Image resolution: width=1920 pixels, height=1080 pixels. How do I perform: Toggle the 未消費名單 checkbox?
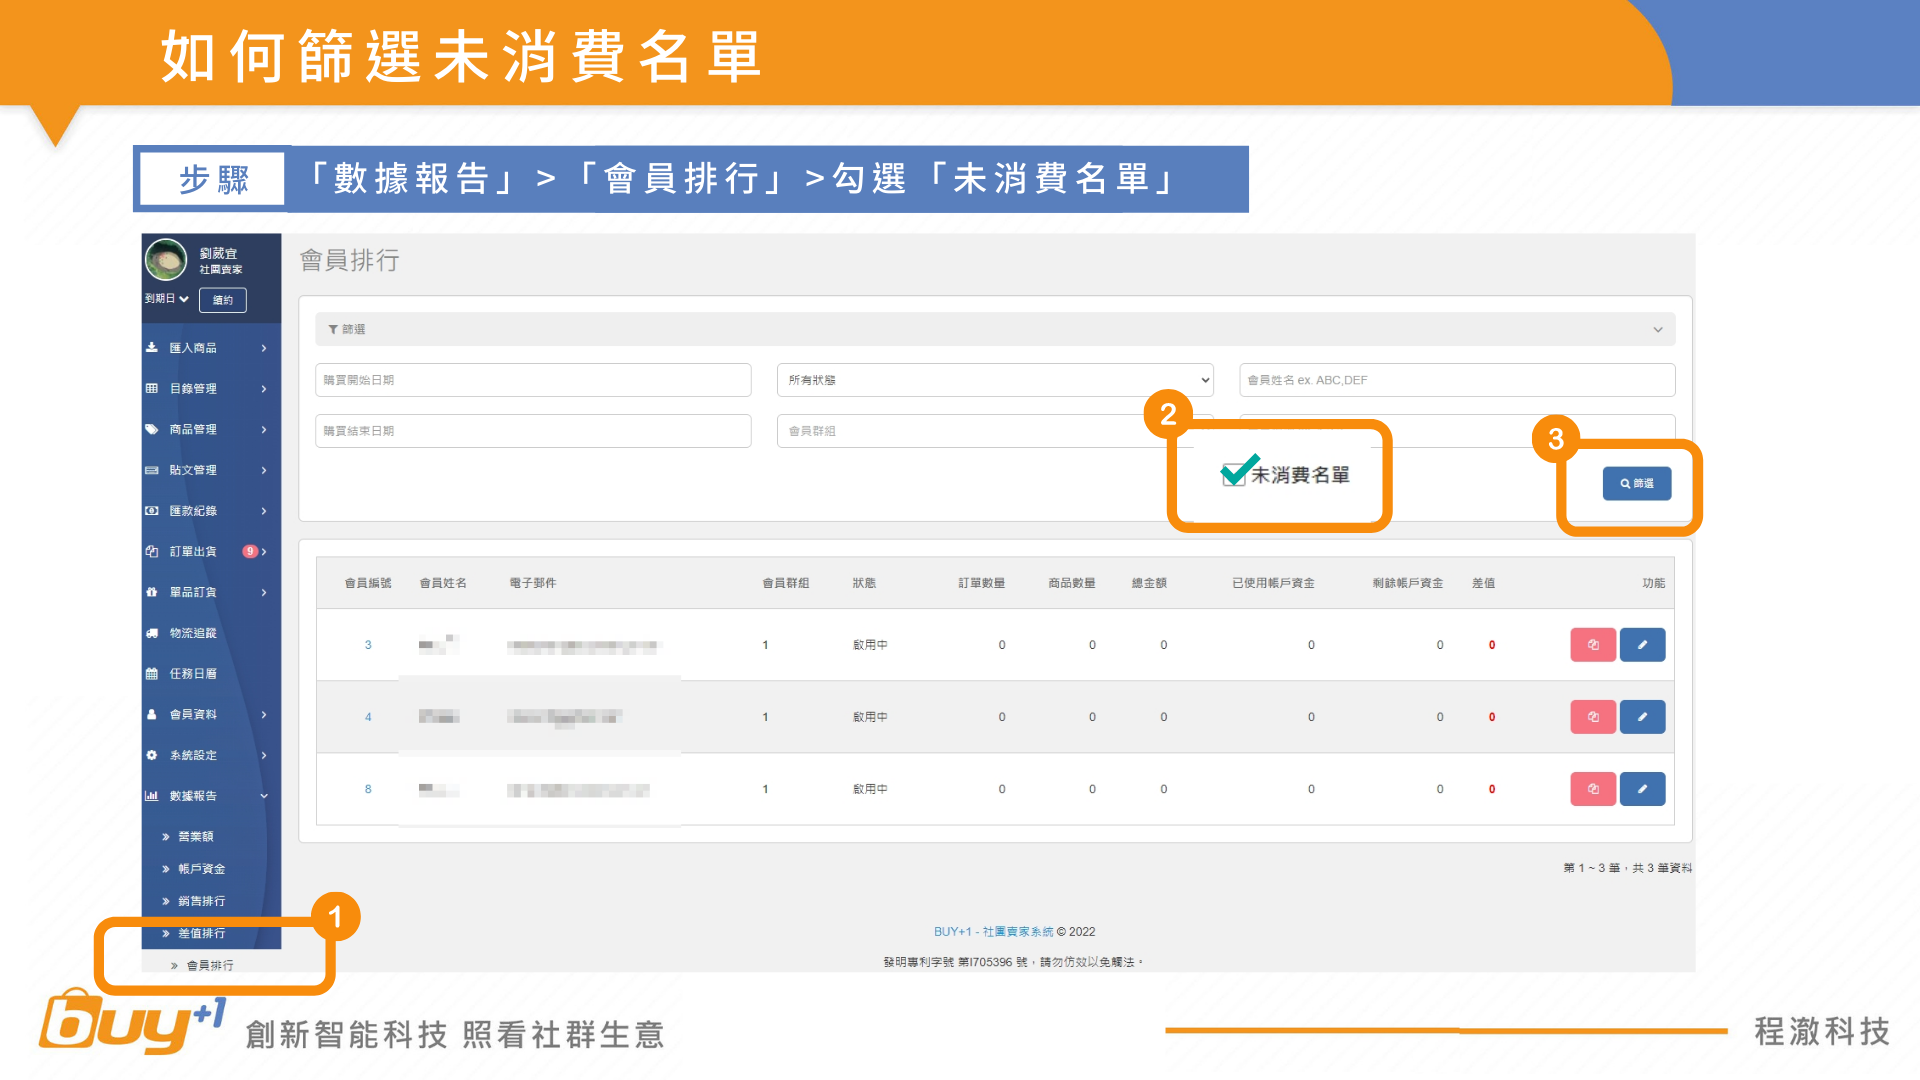point(1233,474)
